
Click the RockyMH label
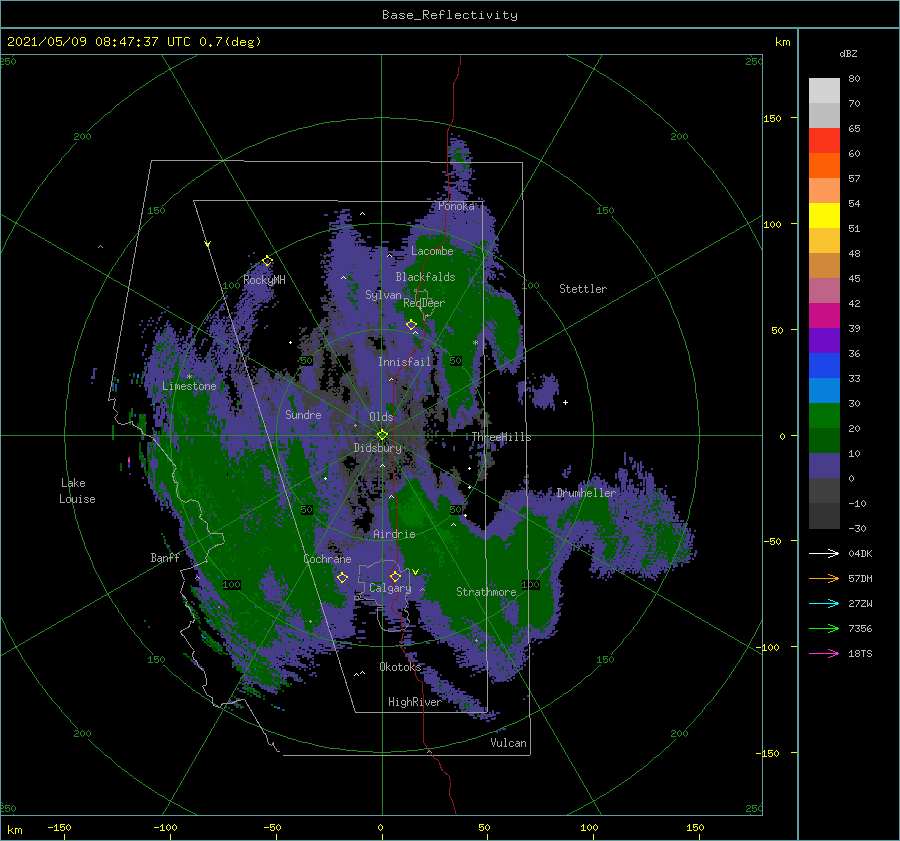pos(264,280)
